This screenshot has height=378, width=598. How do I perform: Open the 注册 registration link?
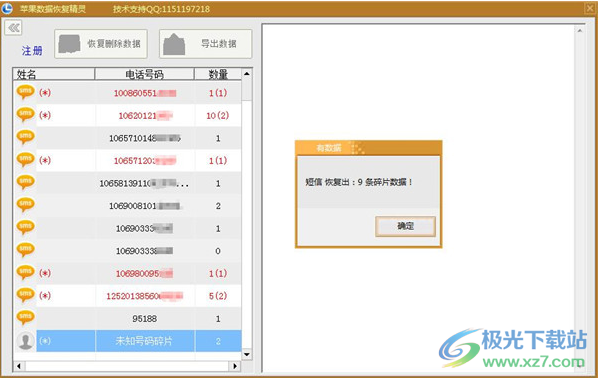[x=32, y=50]
